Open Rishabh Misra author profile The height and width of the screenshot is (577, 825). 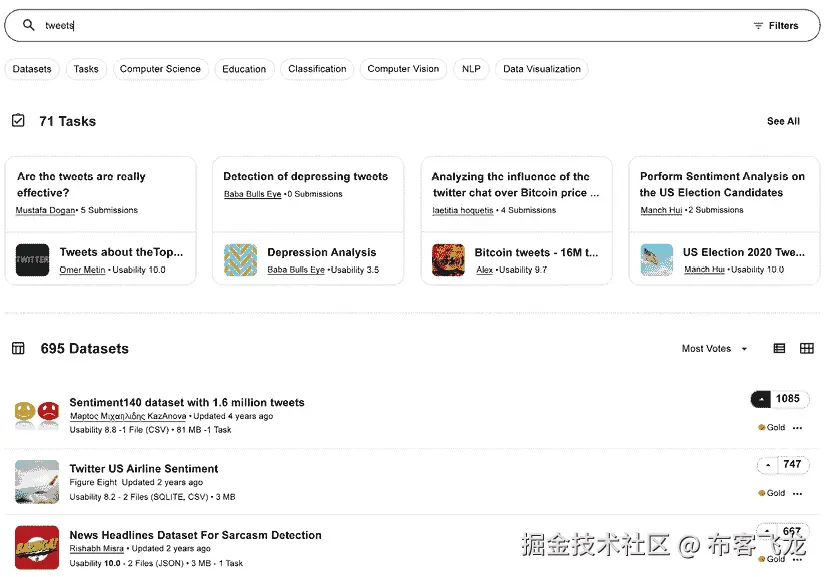(97, 549)
